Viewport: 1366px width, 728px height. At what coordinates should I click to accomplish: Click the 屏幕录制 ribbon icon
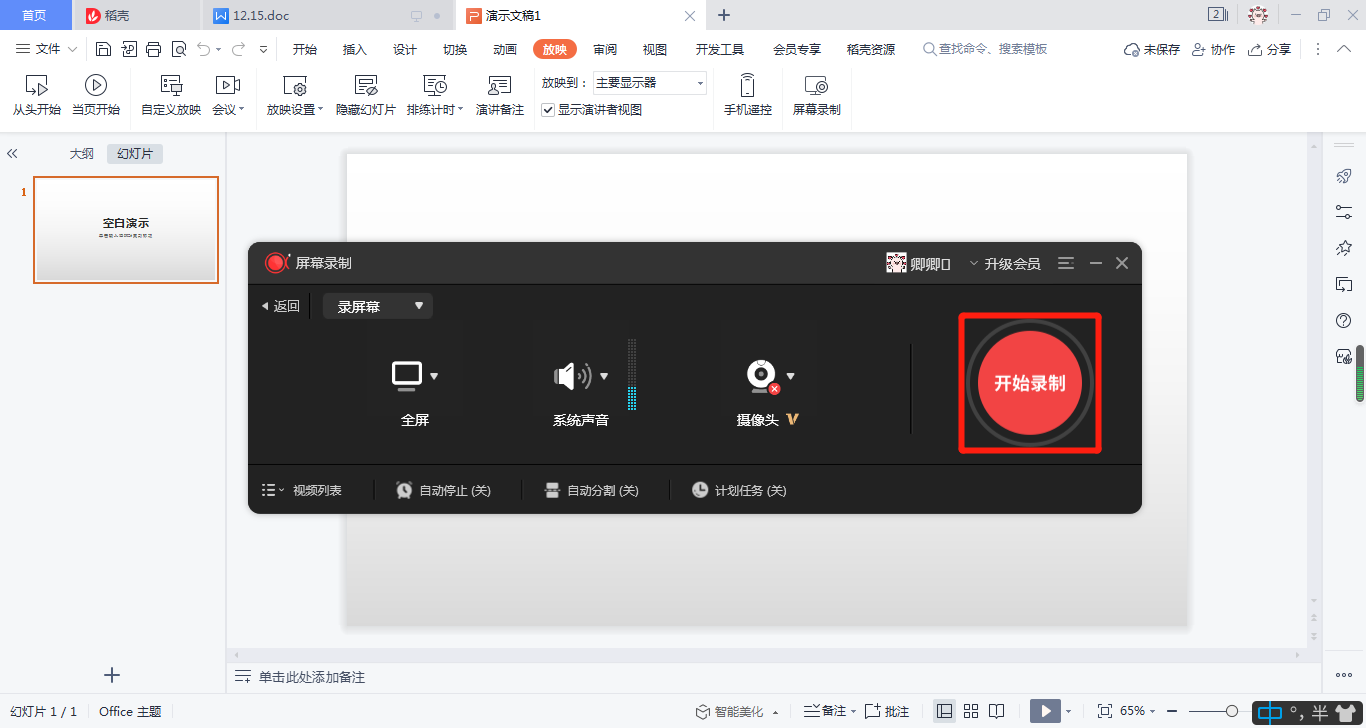[816, 86]
